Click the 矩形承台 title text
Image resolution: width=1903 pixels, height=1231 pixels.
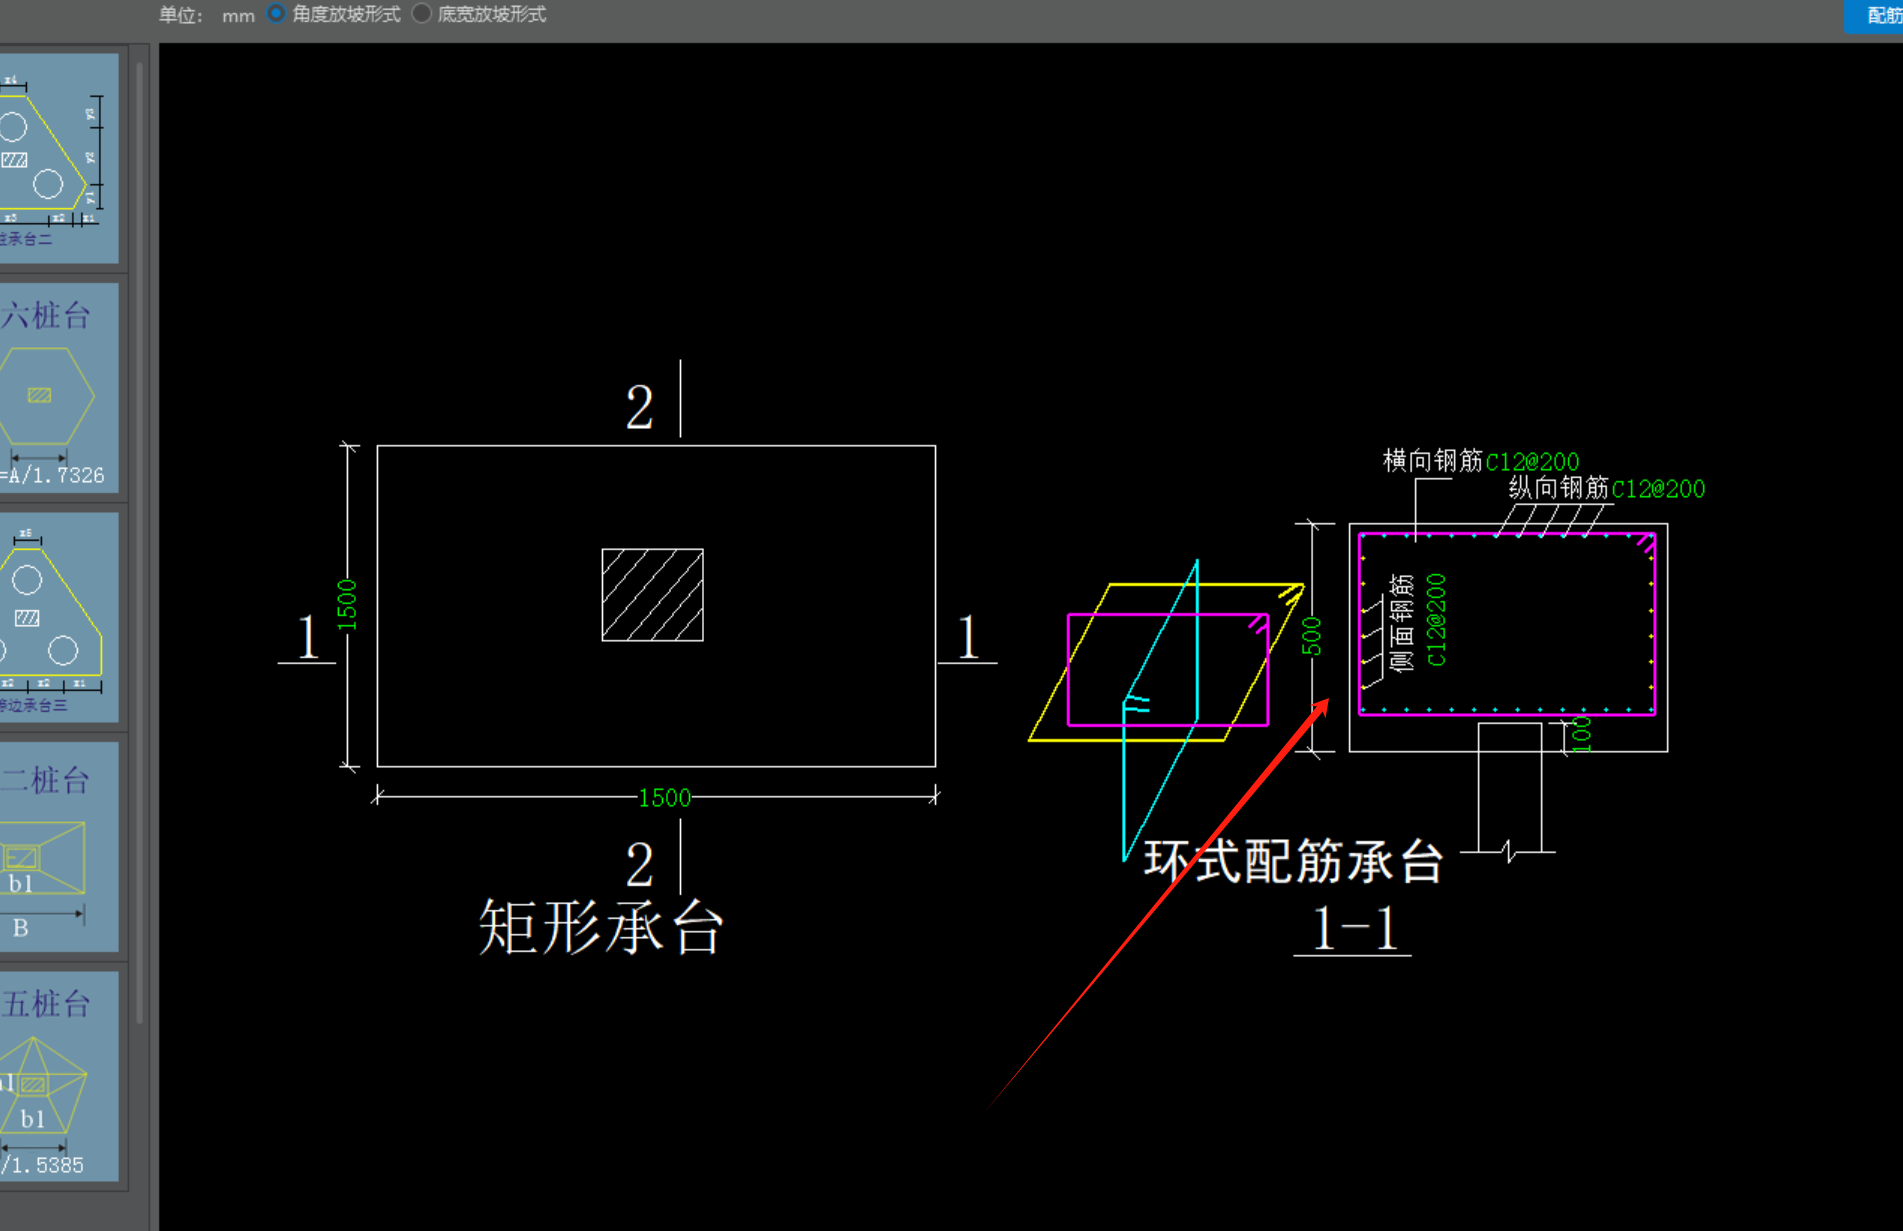(601, 927)
